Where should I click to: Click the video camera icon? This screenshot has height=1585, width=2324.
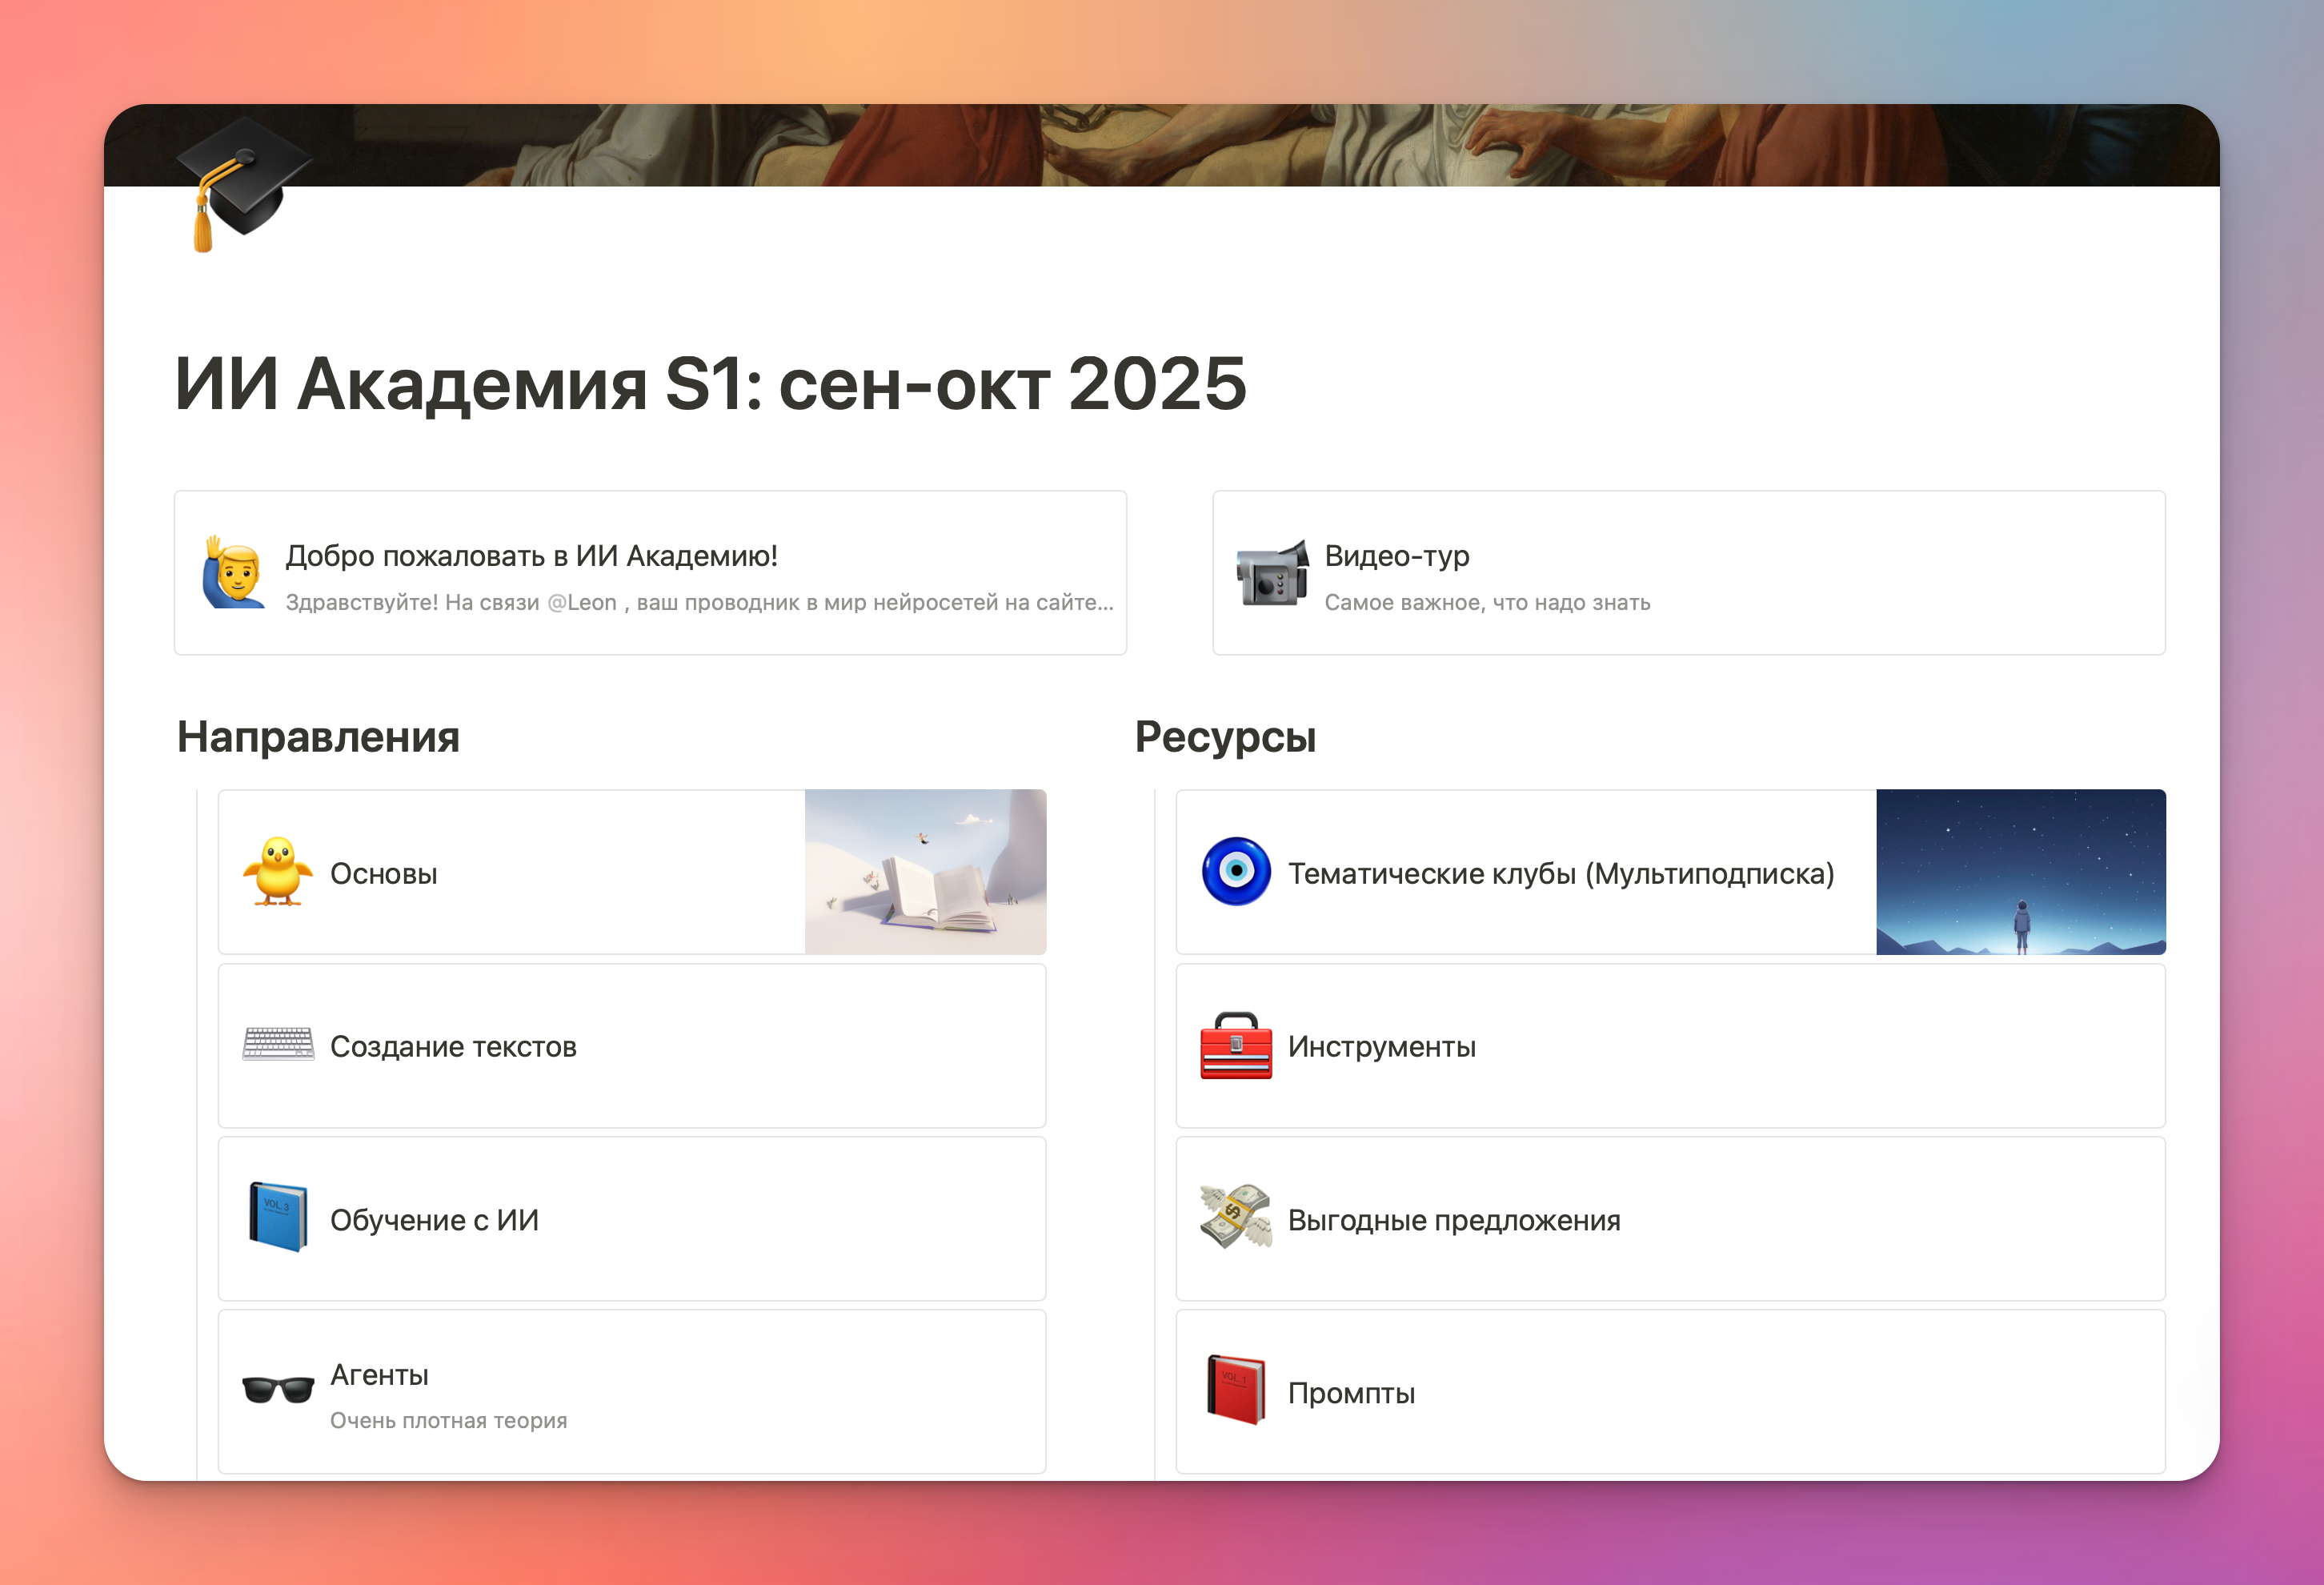click(x=1272, y=573)
